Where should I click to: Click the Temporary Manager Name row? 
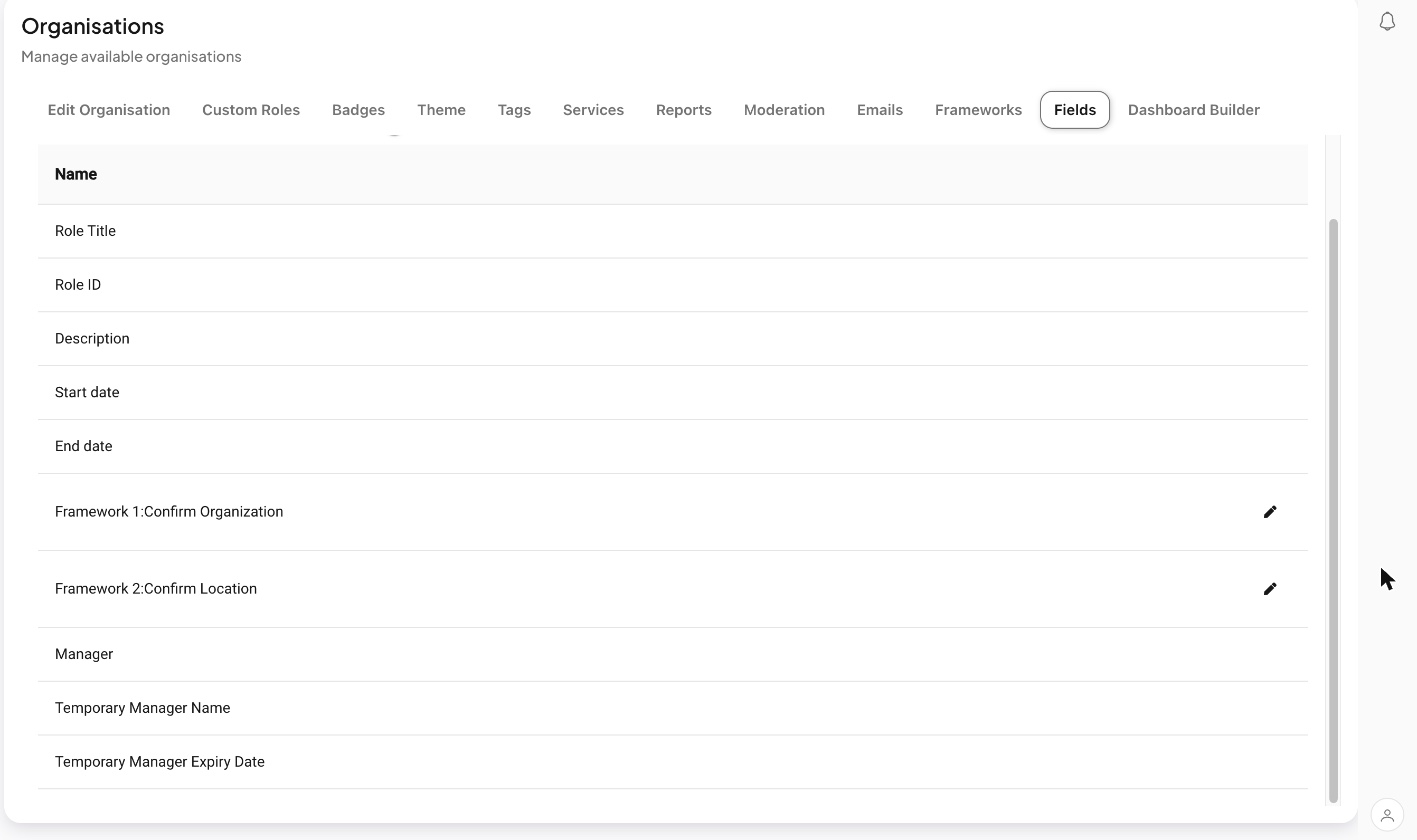673,709
